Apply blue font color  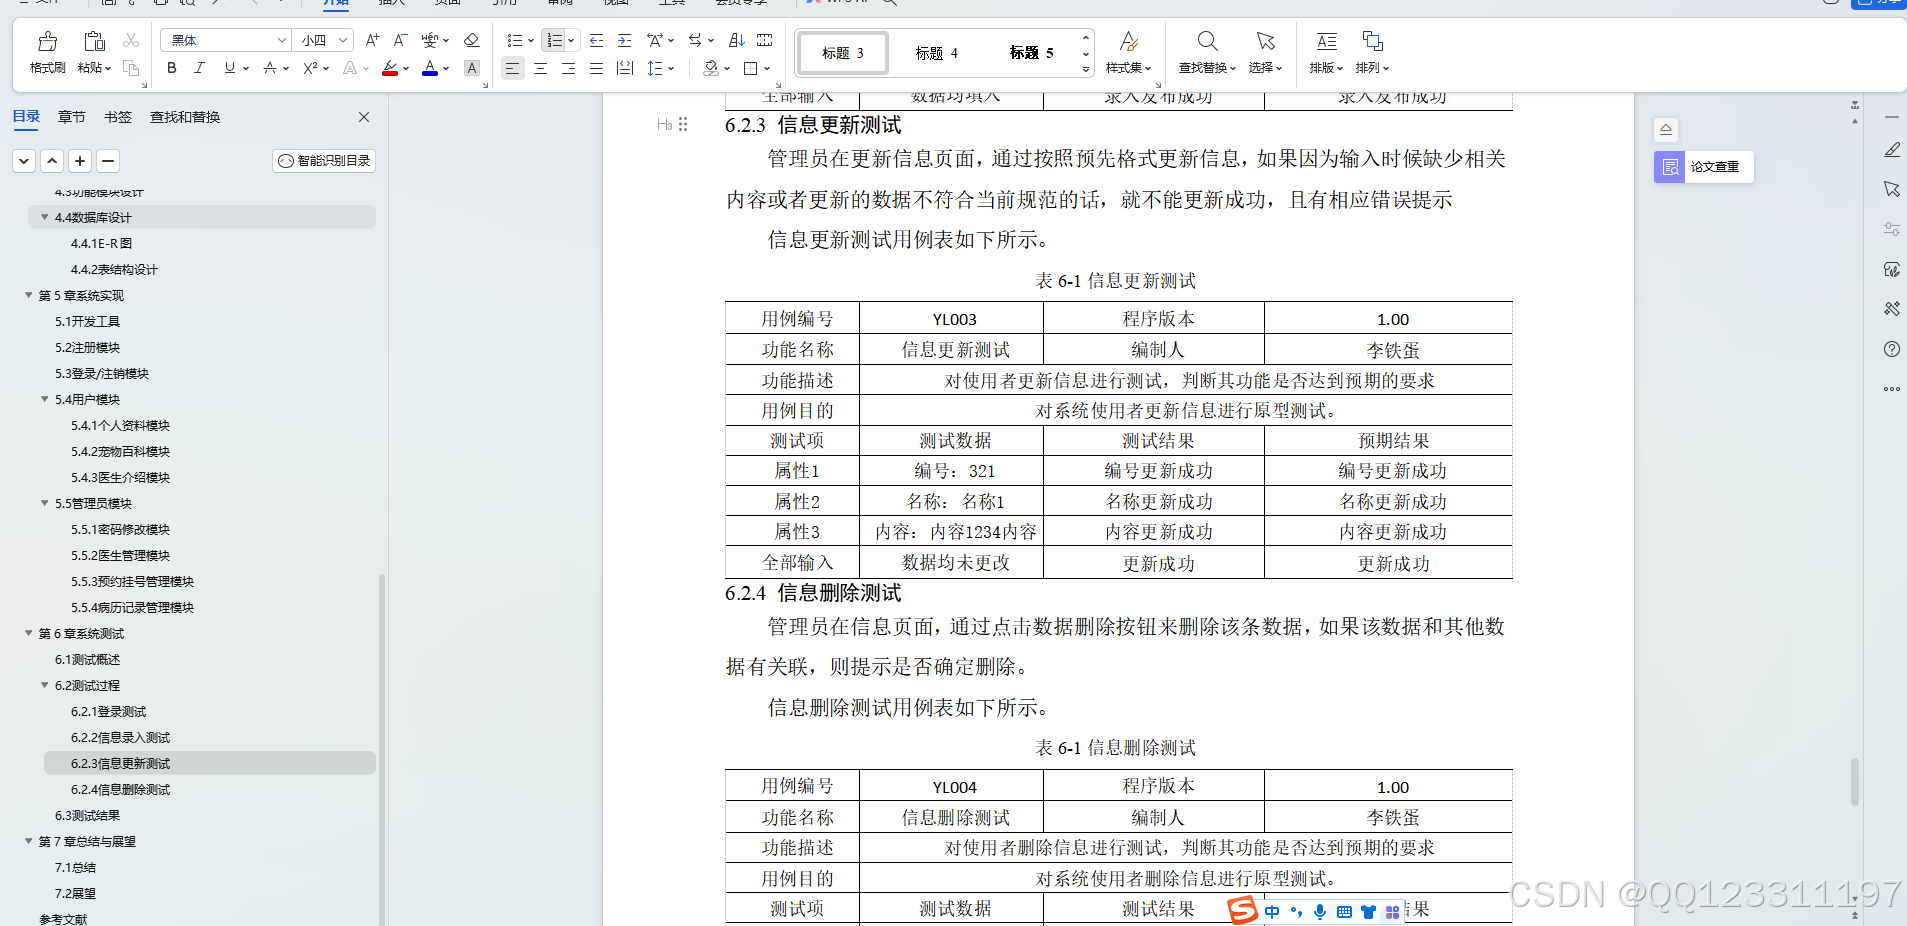(430, 68)
